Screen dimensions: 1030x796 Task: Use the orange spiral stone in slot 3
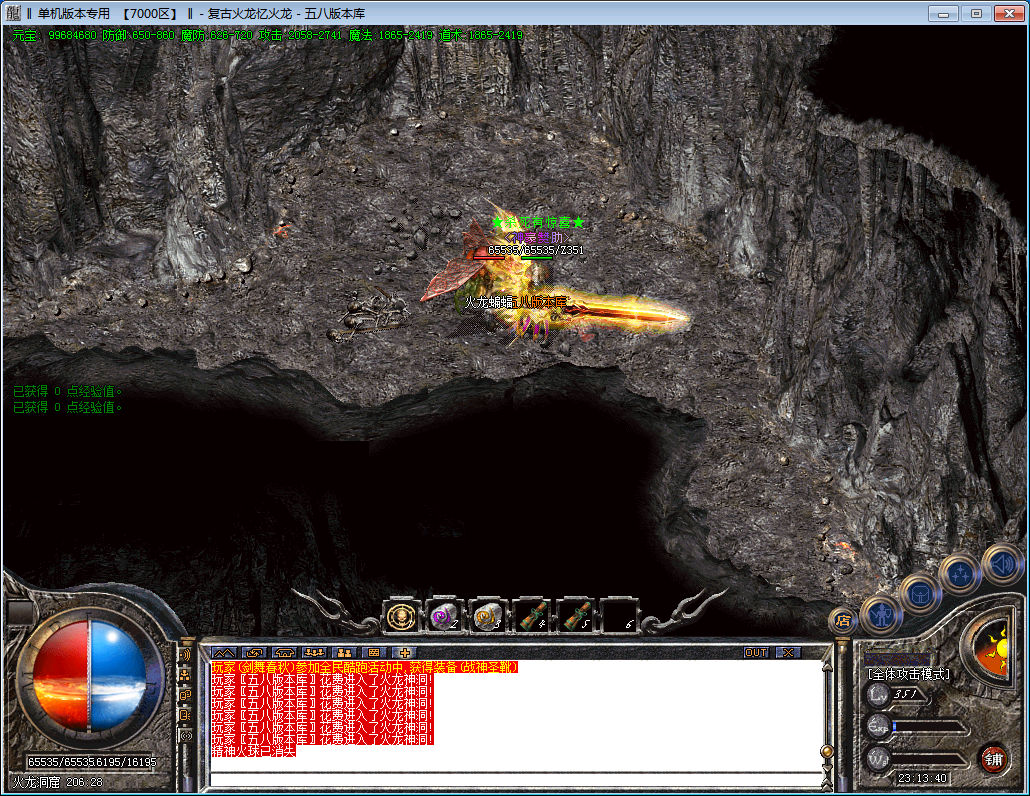(487, 616)
